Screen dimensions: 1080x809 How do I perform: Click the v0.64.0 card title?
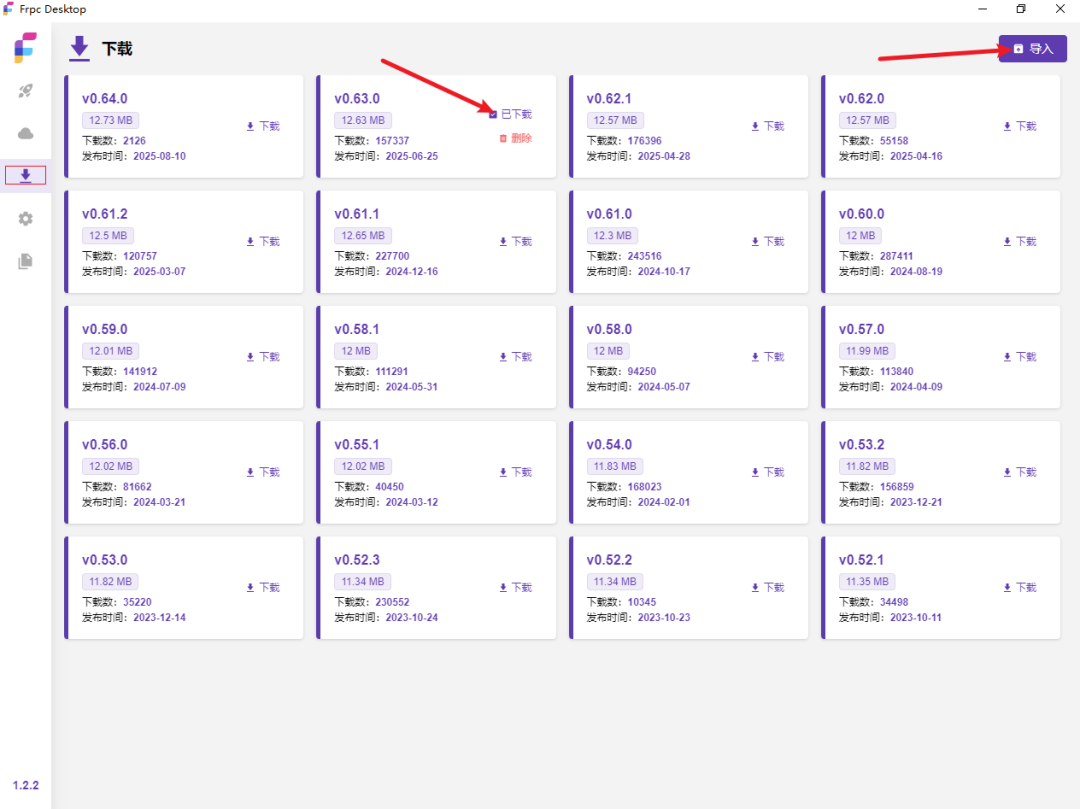pos(105,98)
